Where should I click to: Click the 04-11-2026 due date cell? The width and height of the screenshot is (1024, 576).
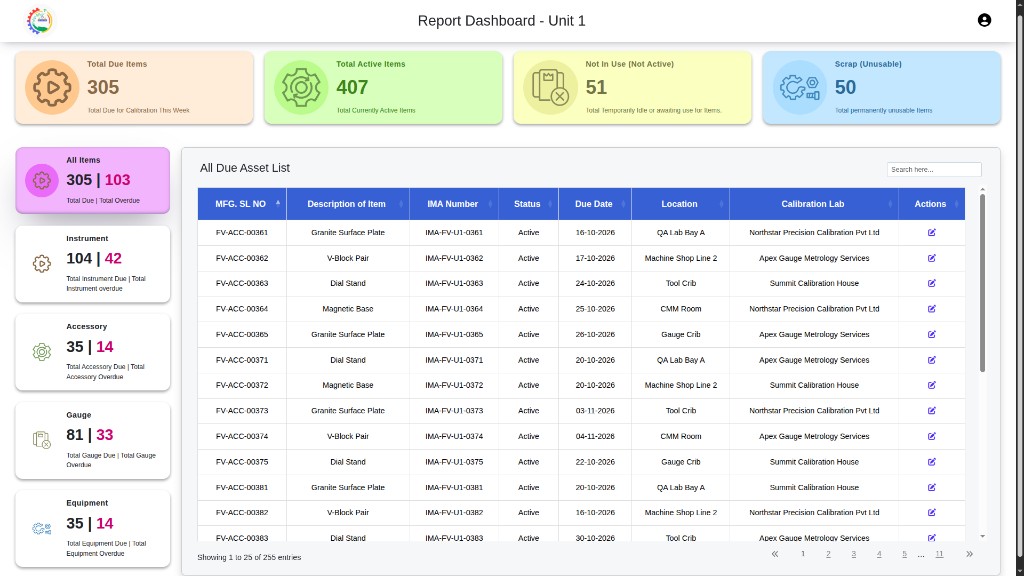(x=595, y=436)
